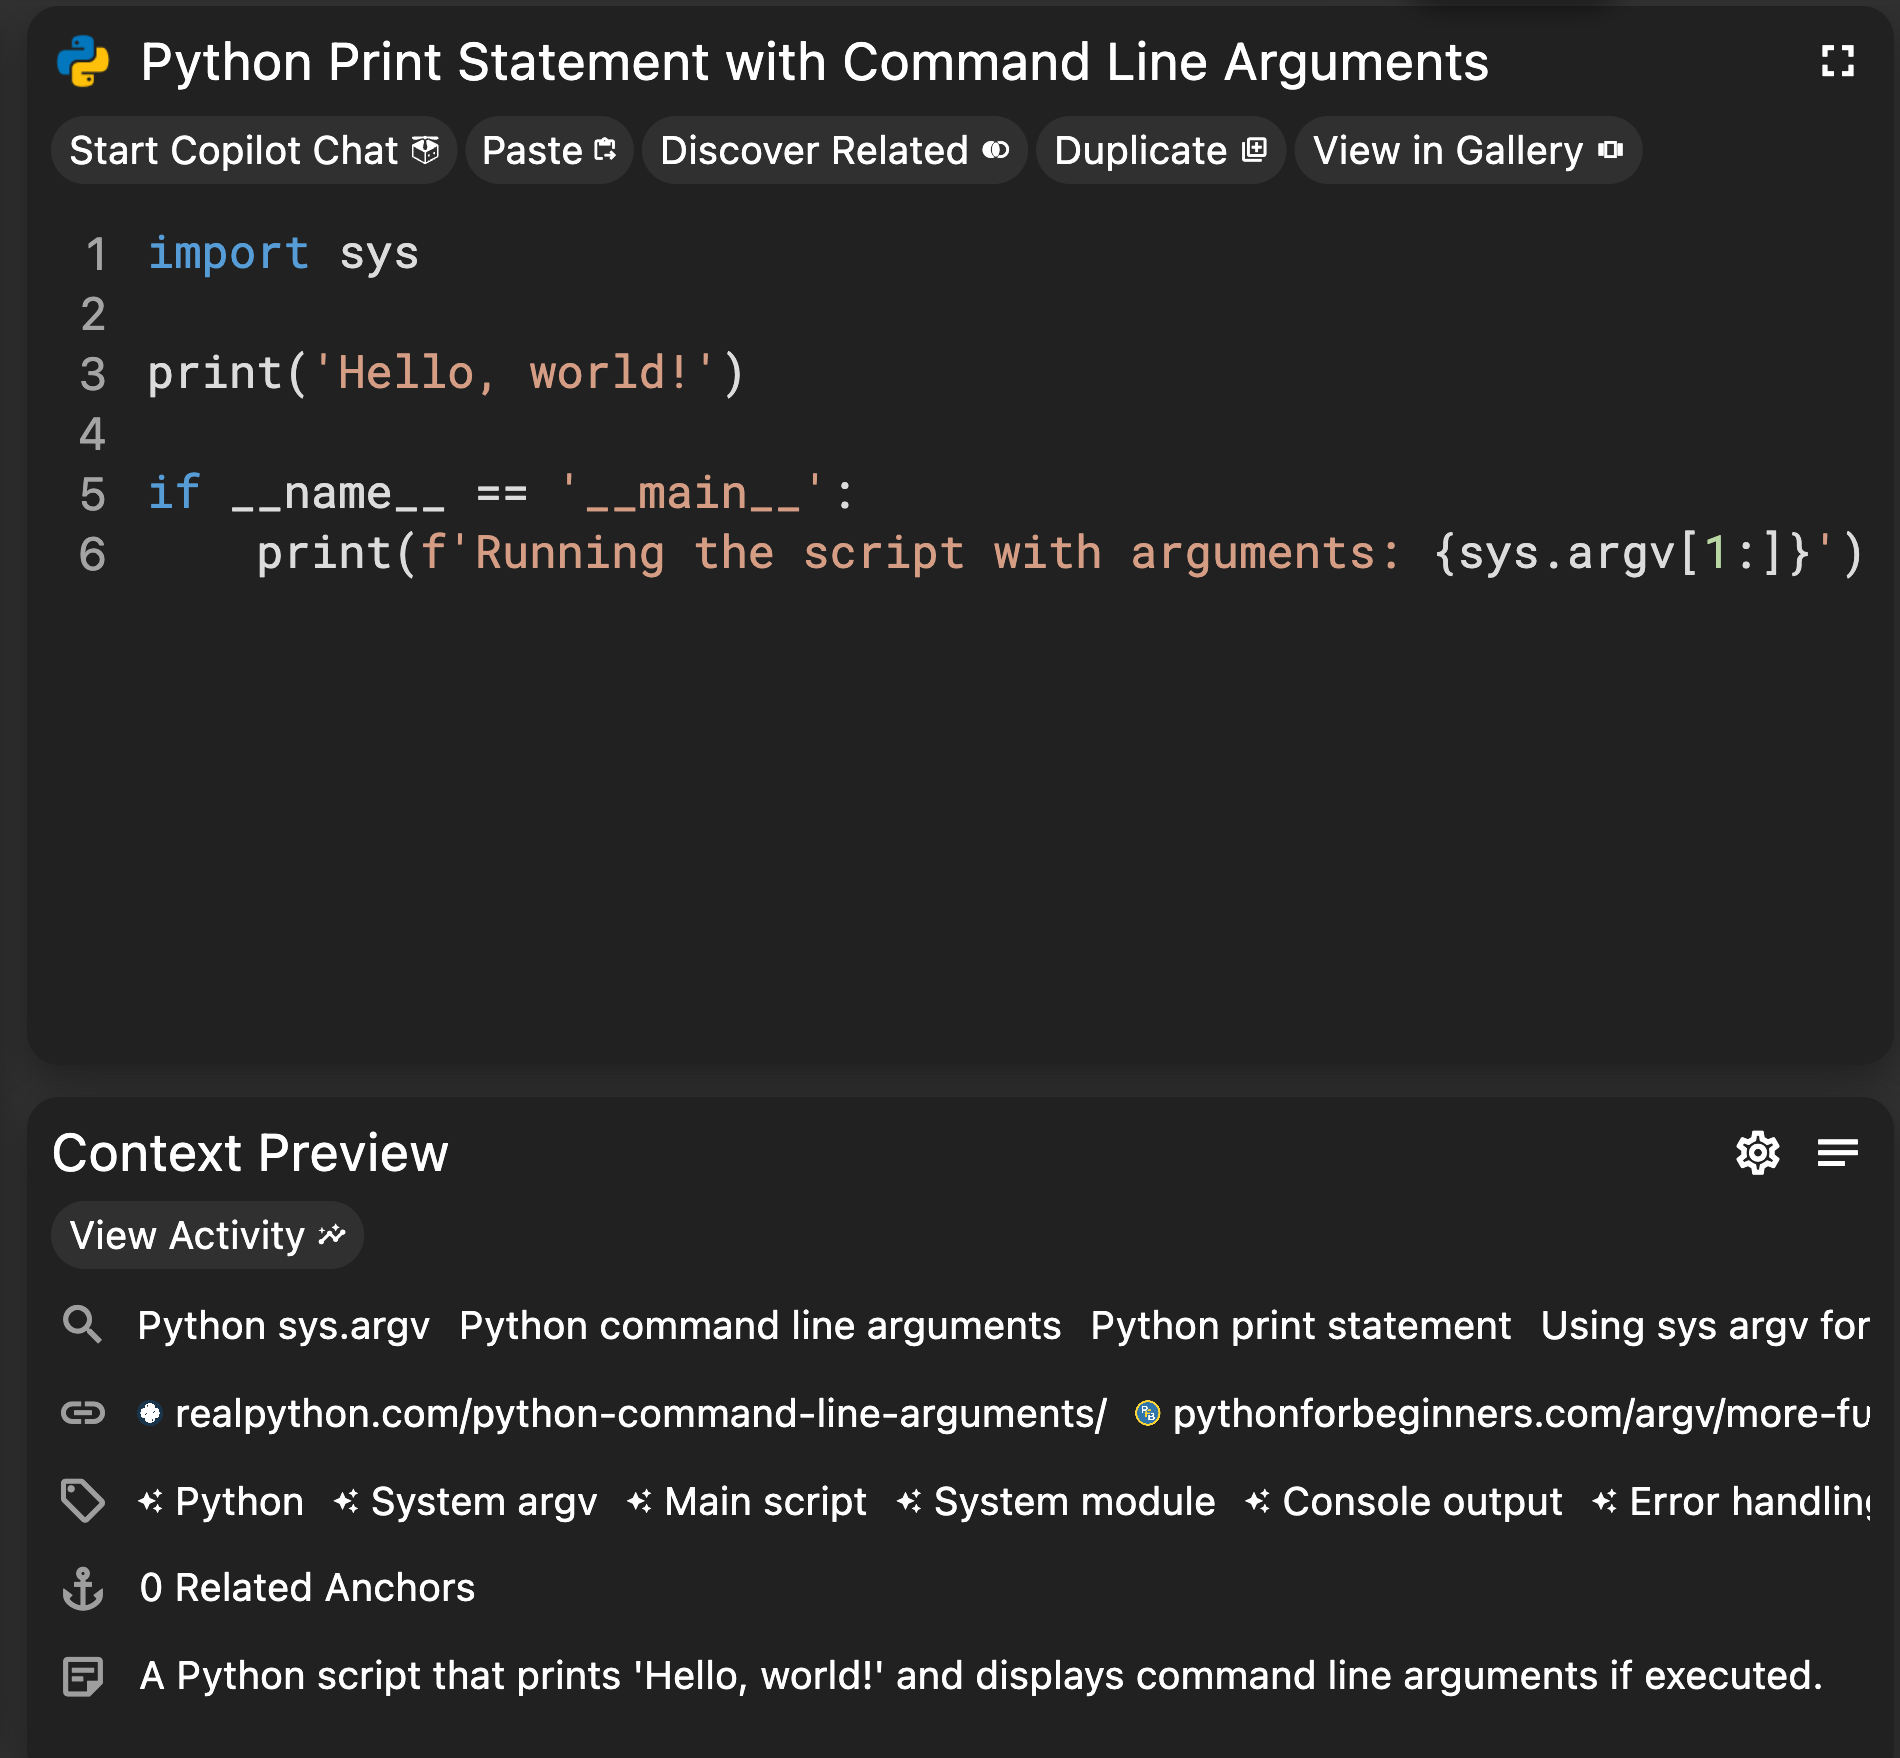This screenshot has height=1758, width=1900.
Task: Click line number 4 in gutter
Action: pos(93,434)
